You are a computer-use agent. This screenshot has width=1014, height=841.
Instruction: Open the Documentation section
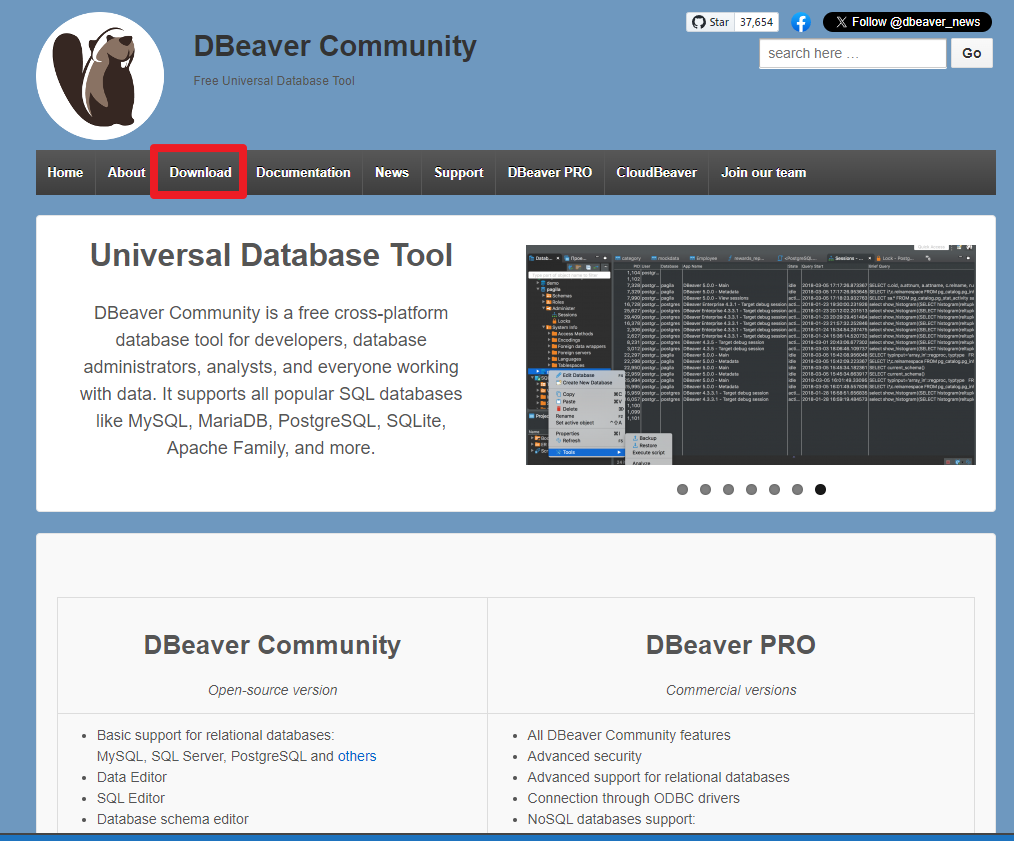pyautogui.click(x=303, y=172)
